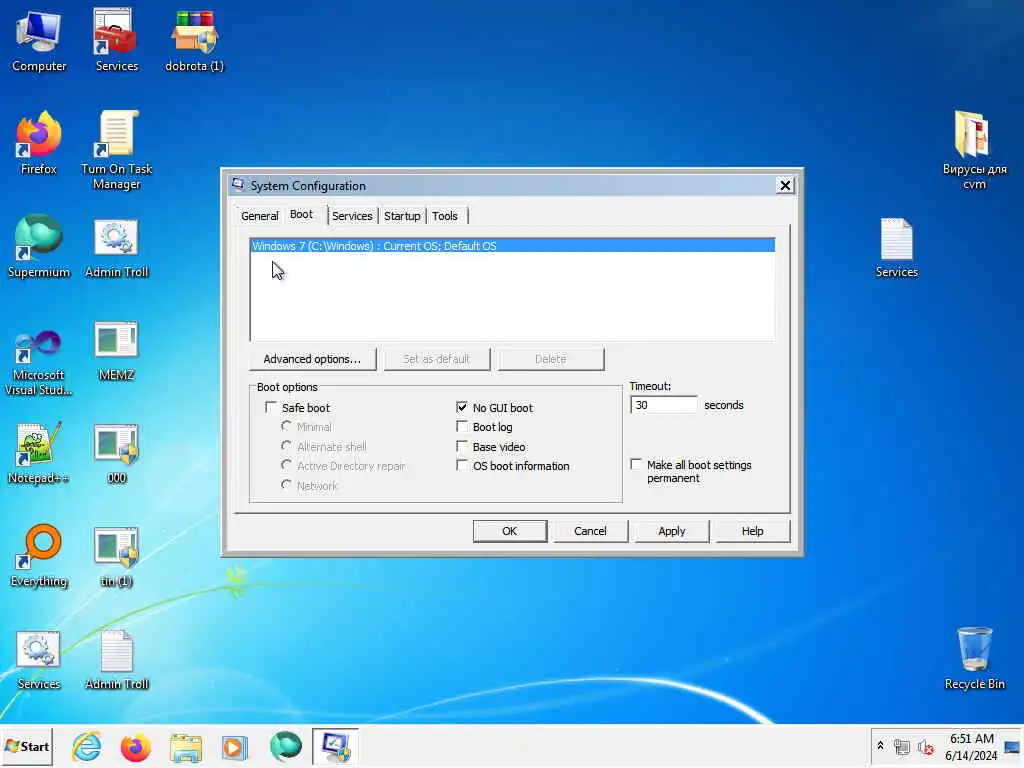Launch Internet Explorer from the taskbar
1024x768 pixels.
87,746
